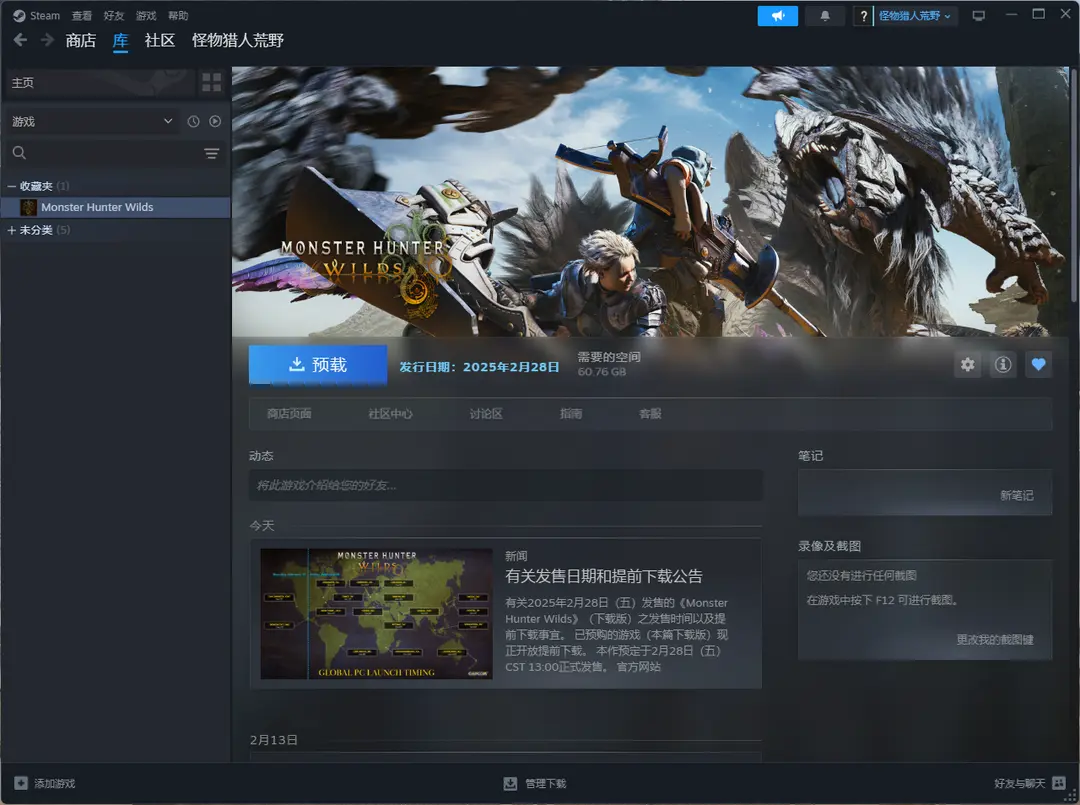Select Monster Hunter Wilds in library list
Screen dimensions: 1080x805
[116, 207]
